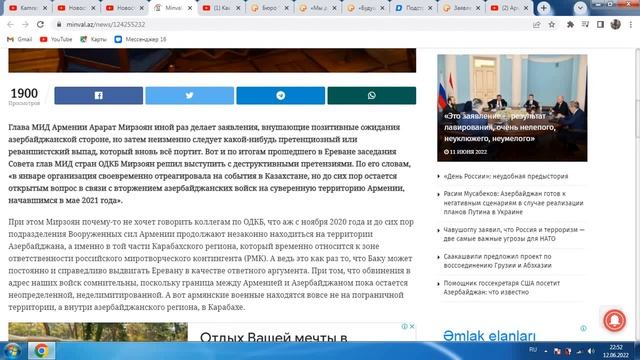The height and width of the screenshot is (360, 640).
Task: Open Chrome extensions puzzle icon
Action: pyautogui.click(x=570, y=24)
